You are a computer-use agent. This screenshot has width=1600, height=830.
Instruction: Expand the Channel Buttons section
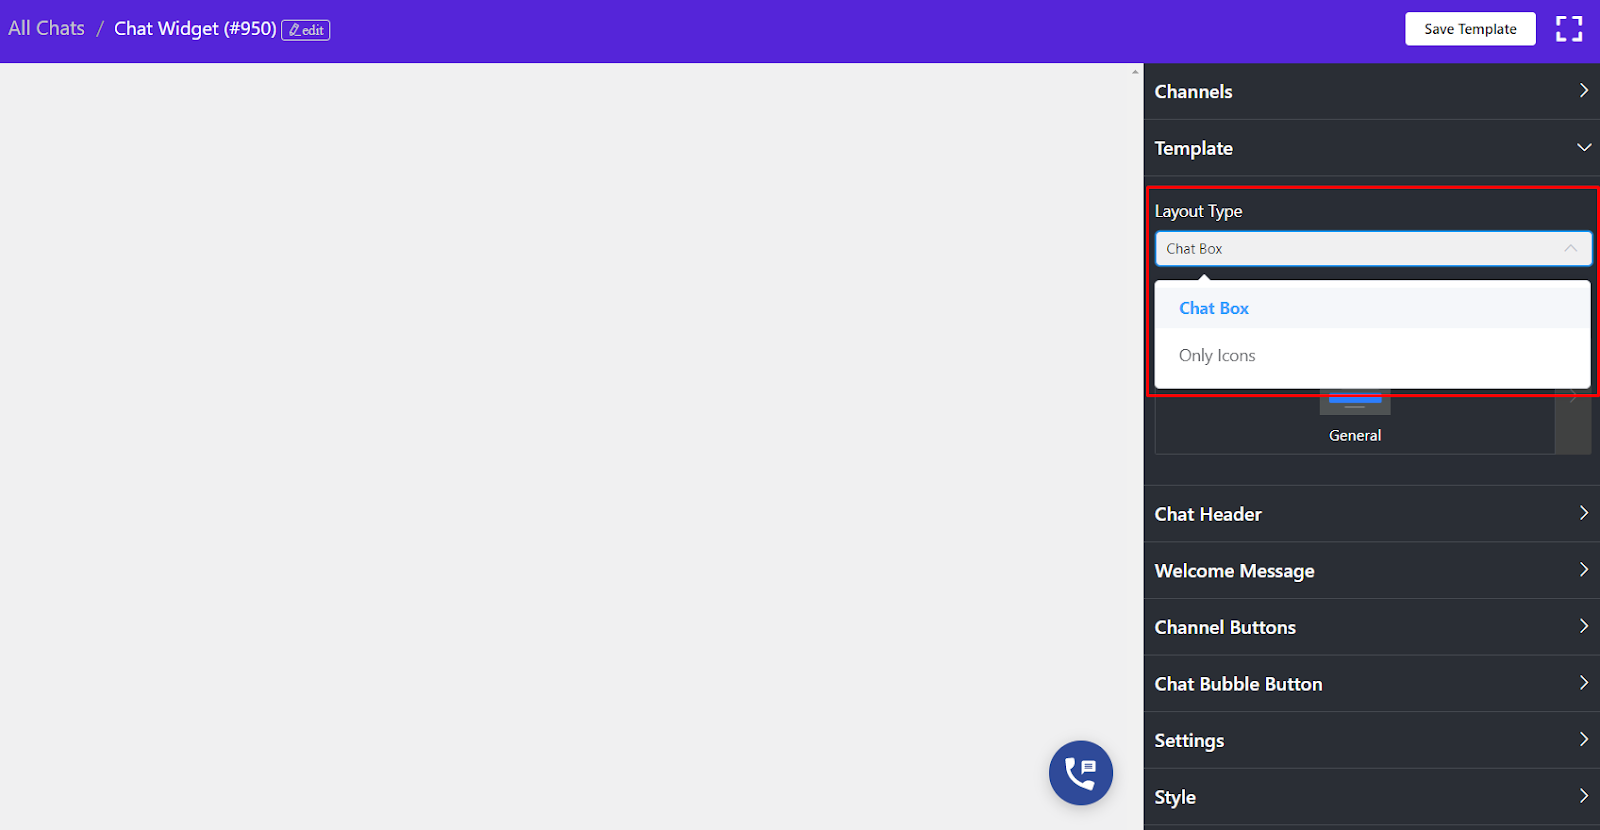1372,627
